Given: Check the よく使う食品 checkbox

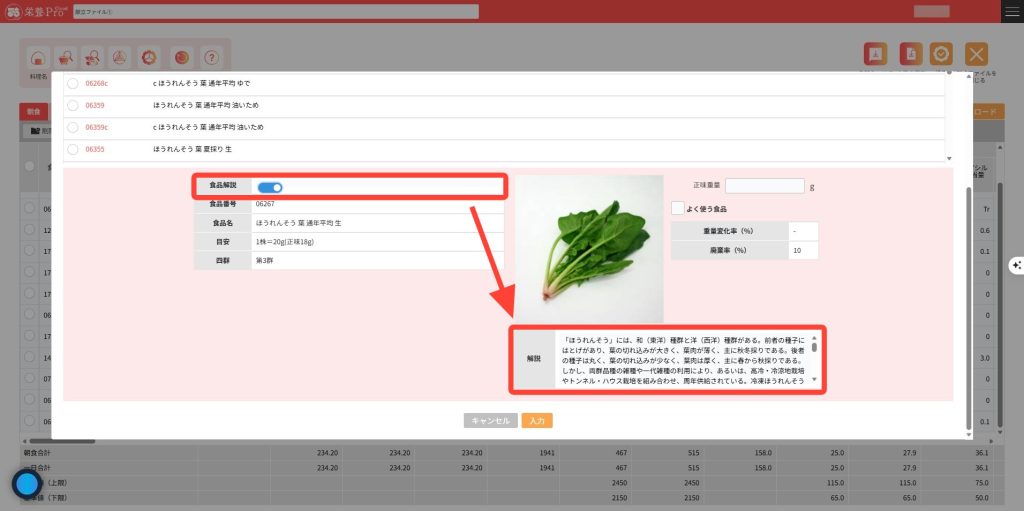Looking at the screenshot, I should (x=678, y=208).
